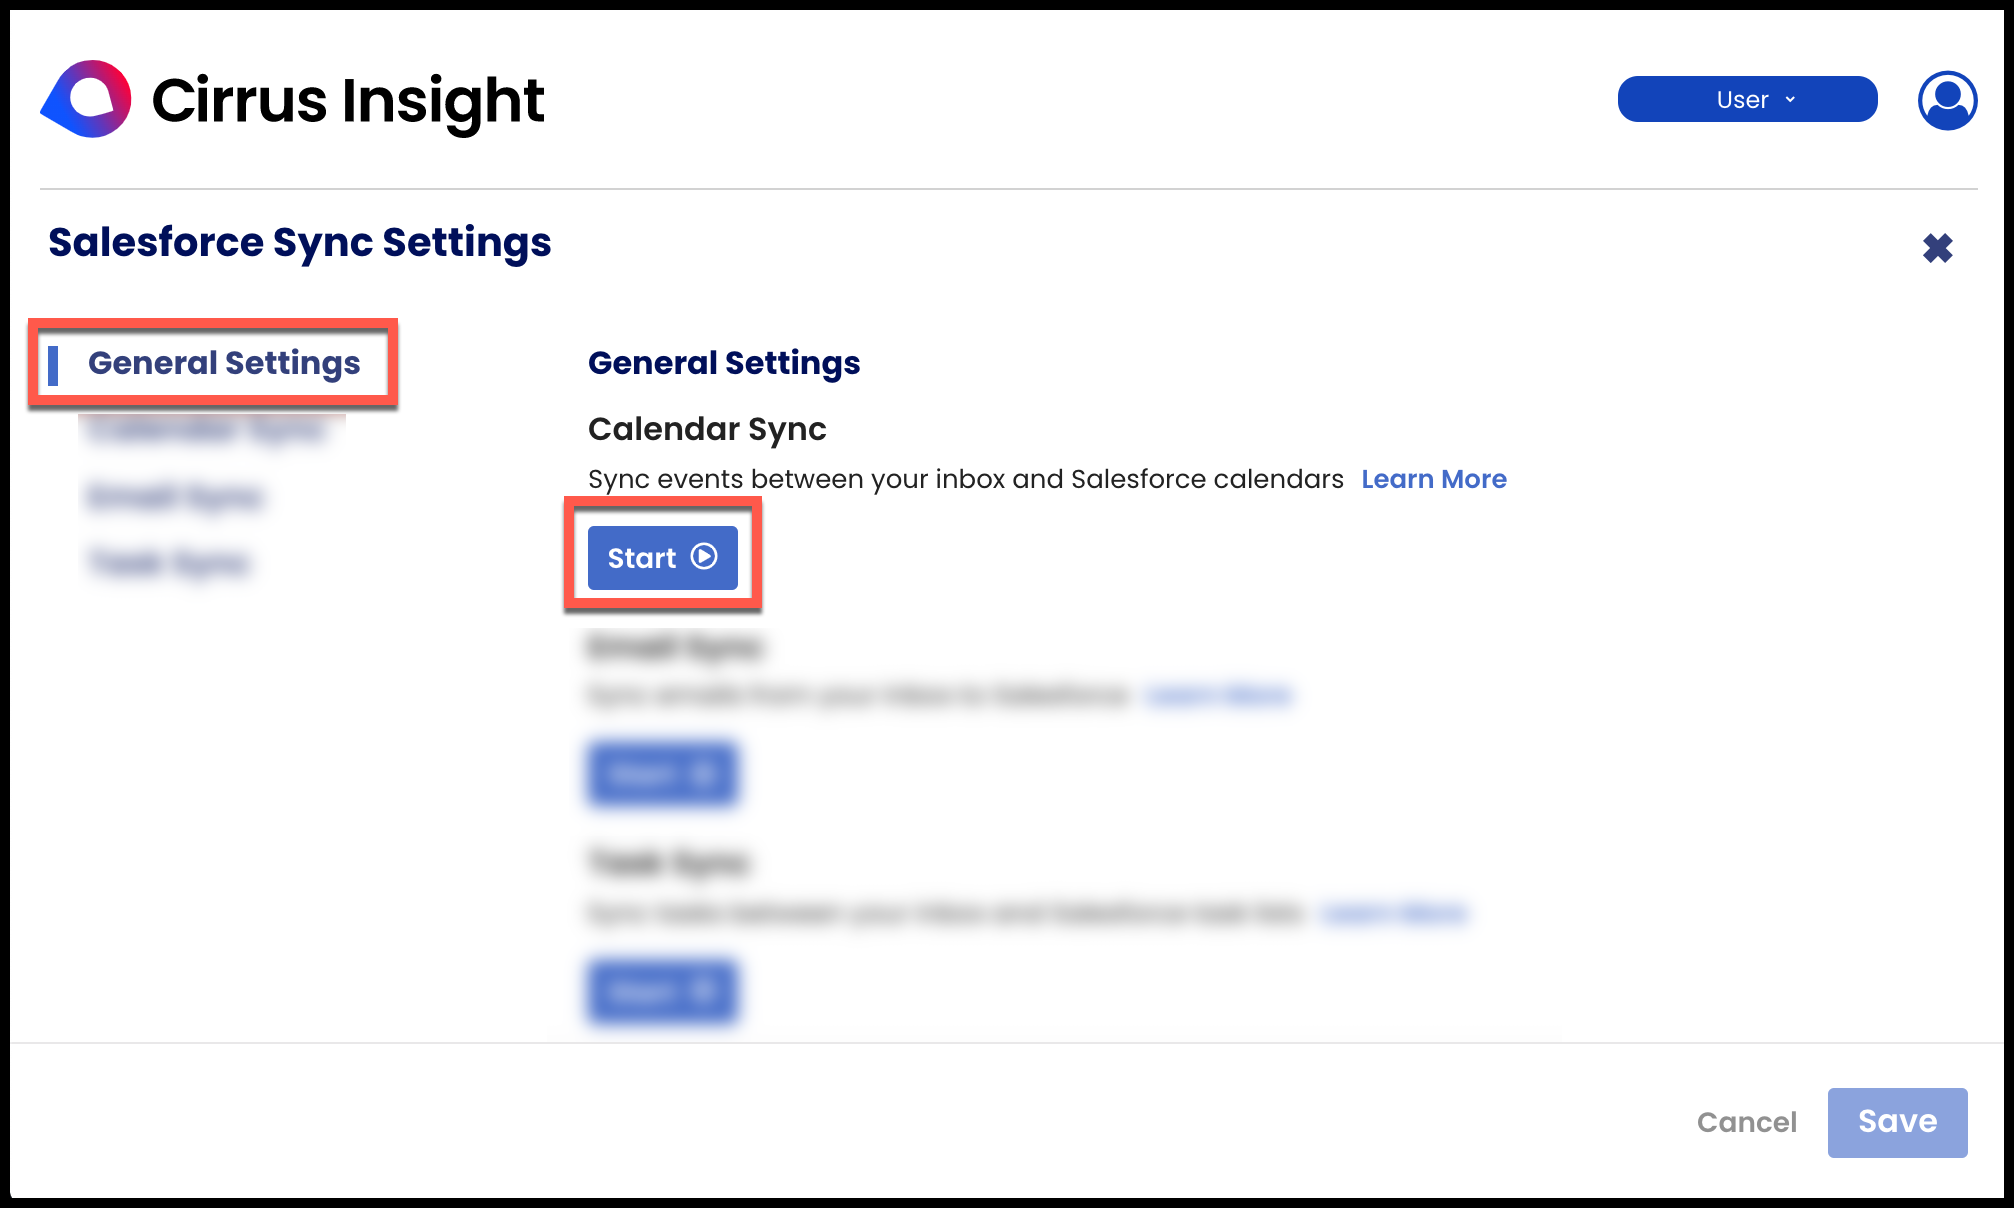The height and width of the screenshot is (1208, 2014).
Task: Click the play icon inside Calendar Sync Start
Action: pyautogui.click(x=704, y=557)
